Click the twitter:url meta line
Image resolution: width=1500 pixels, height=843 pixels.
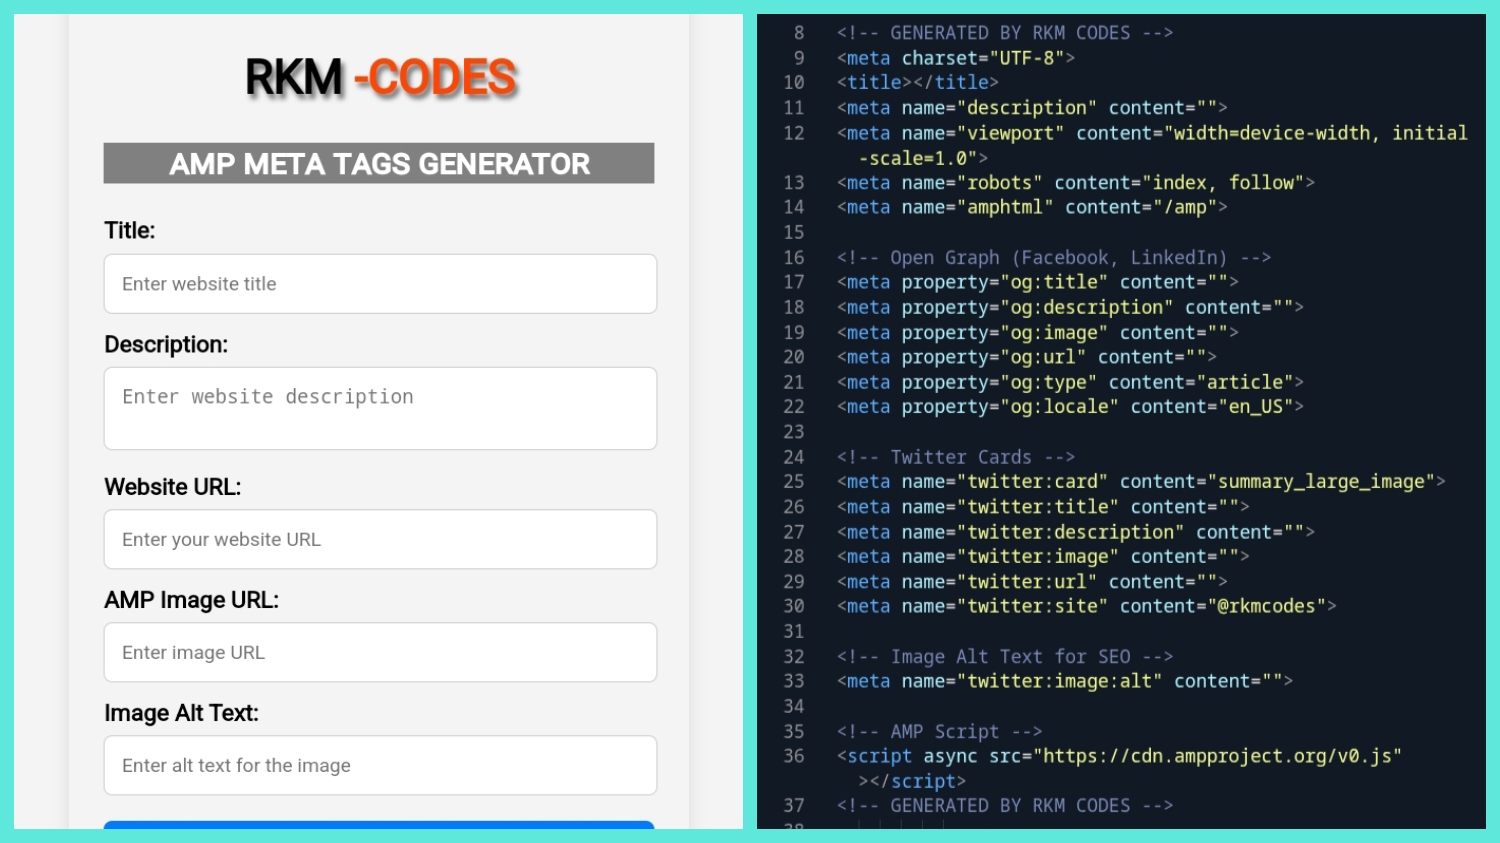(x=1032, y=582)
